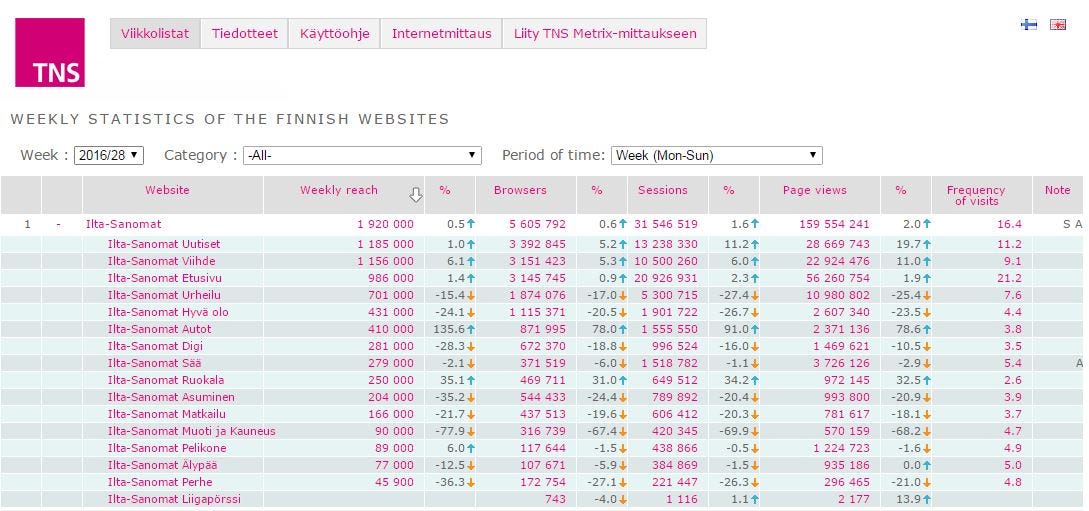Open the Category dropdown showing -All-

tap(362, 156)
